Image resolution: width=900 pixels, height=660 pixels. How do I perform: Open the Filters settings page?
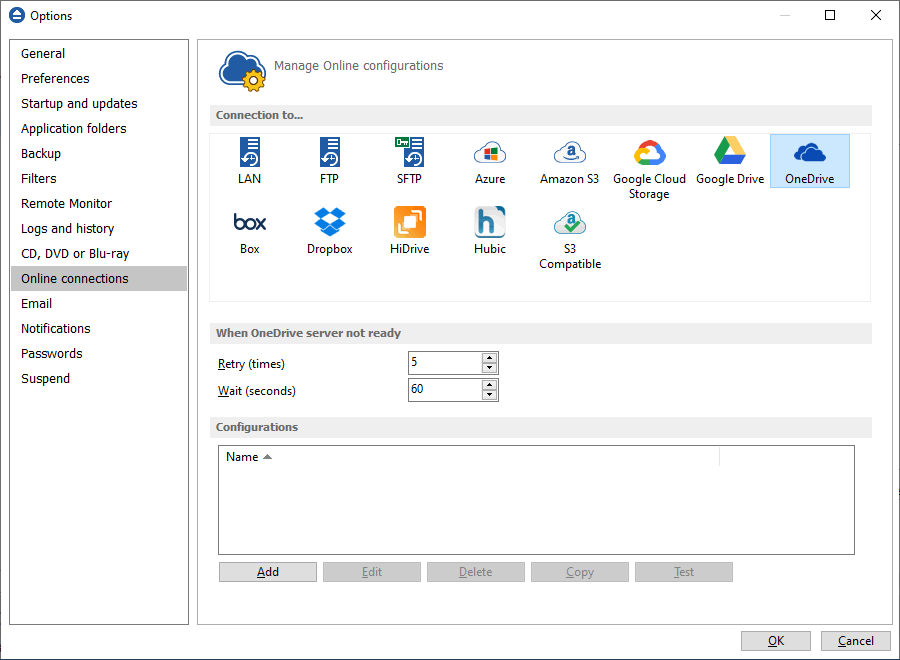(99, 178)
